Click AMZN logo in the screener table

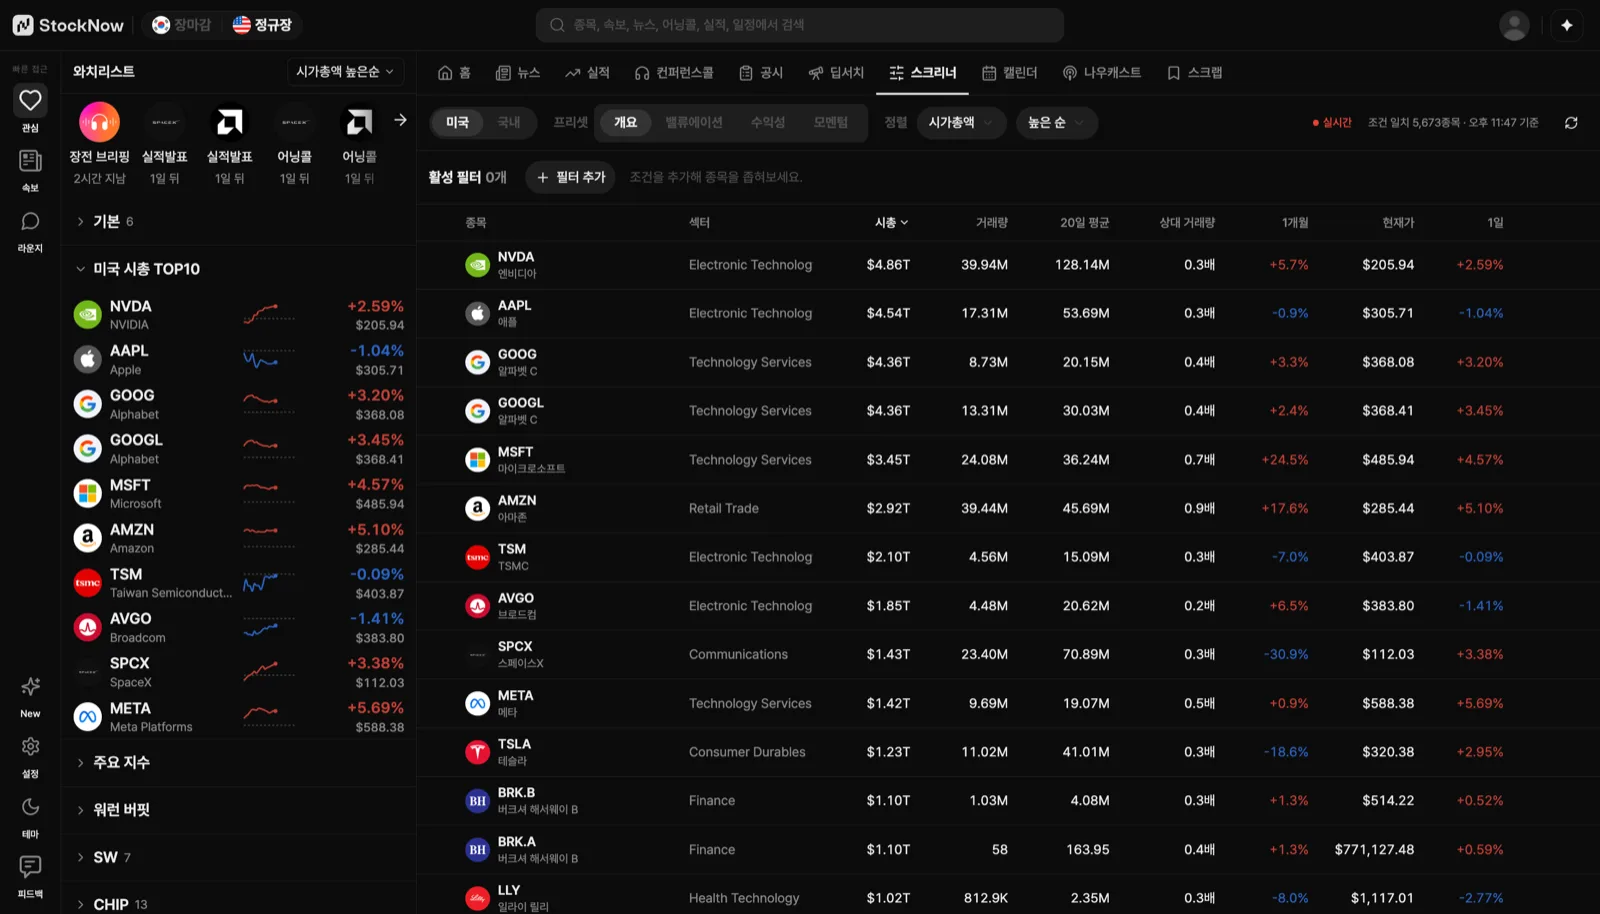(477, 508)
